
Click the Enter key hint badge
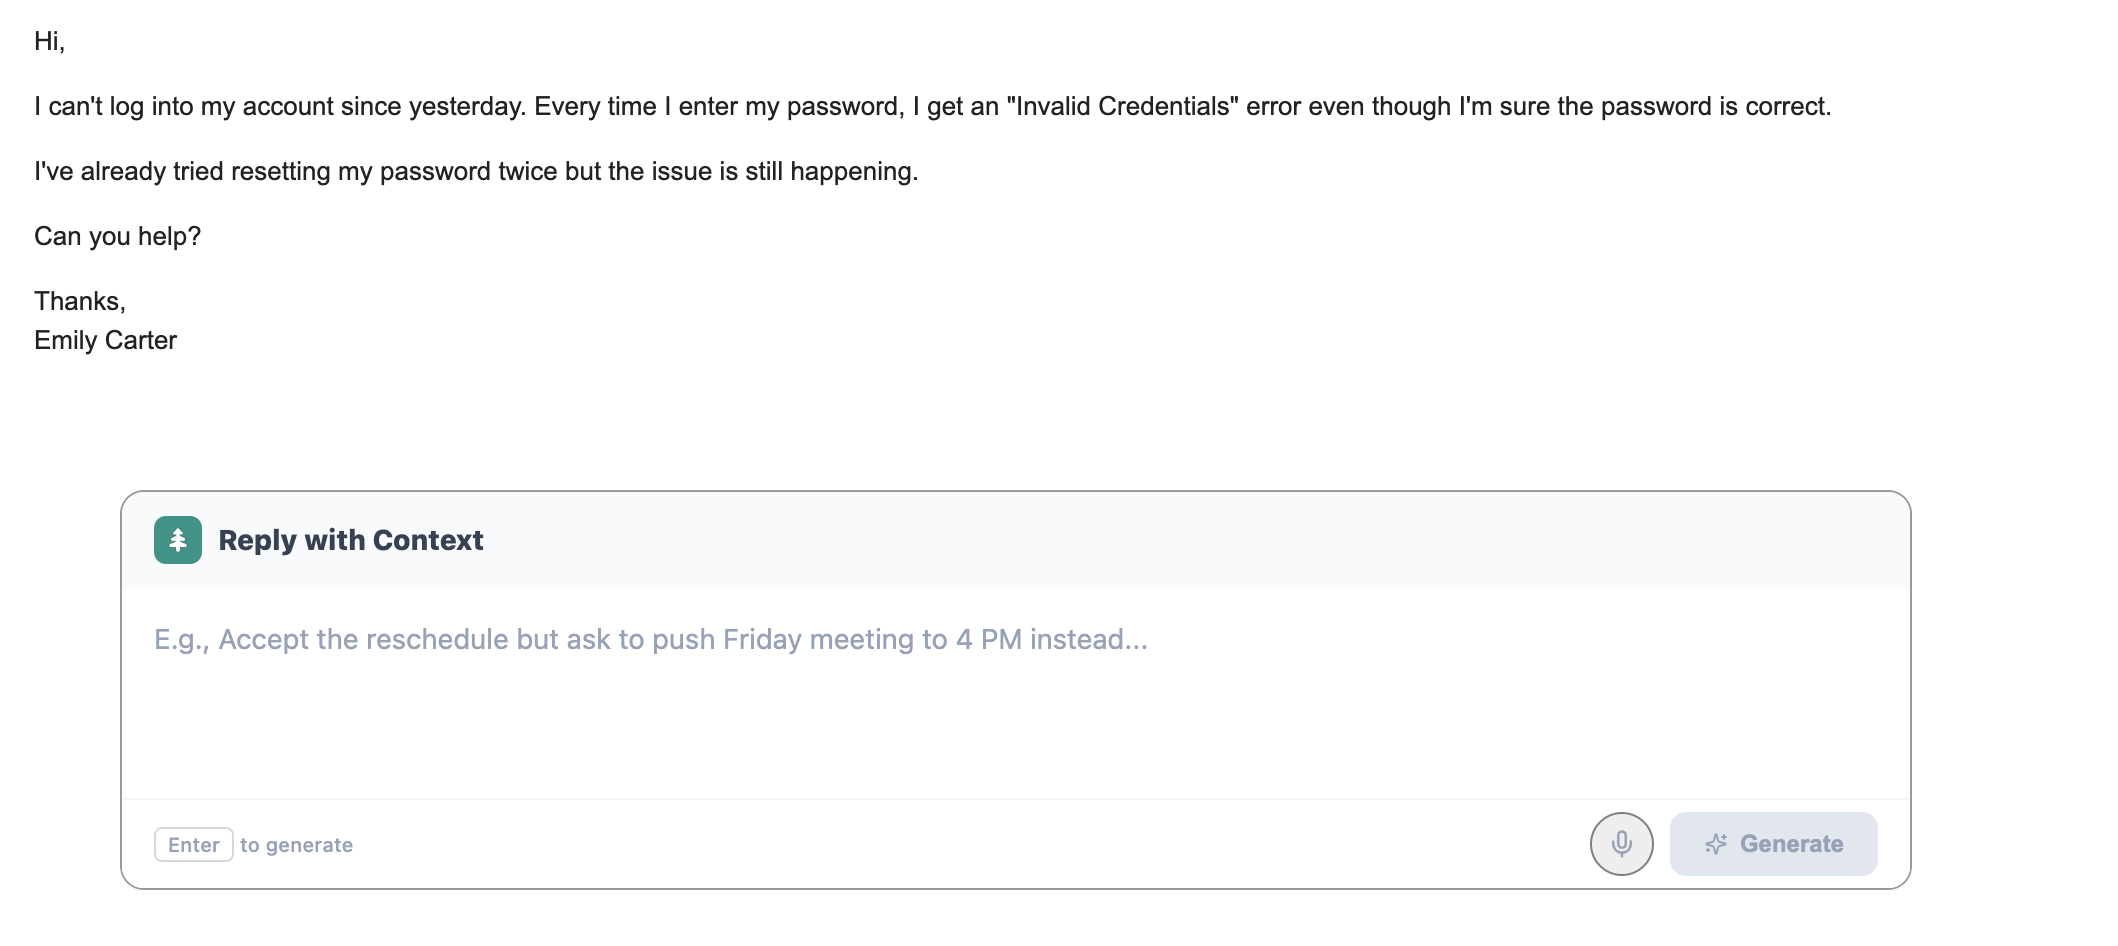194,845
